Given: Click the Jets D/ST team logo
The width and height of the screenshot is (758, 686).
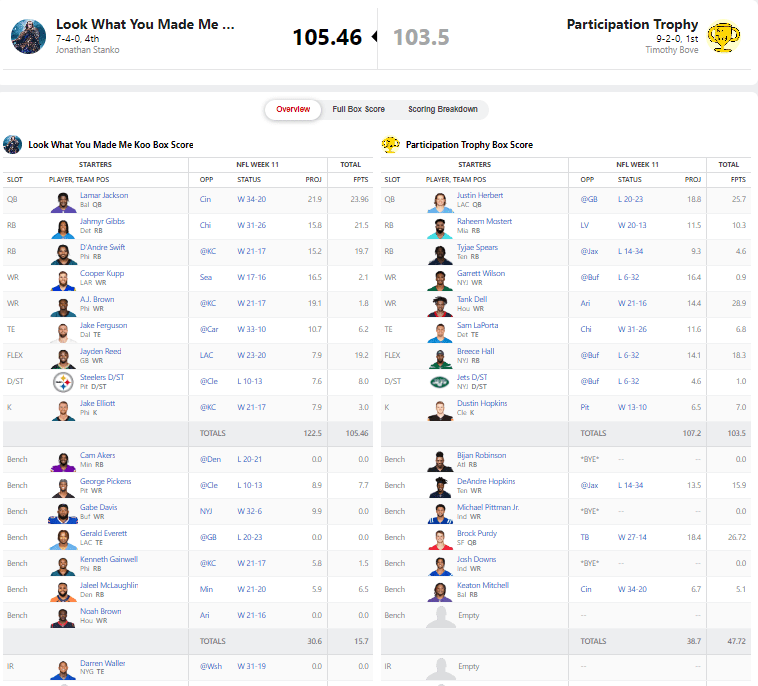Looking at the screenshot, I should click(441, 383).
